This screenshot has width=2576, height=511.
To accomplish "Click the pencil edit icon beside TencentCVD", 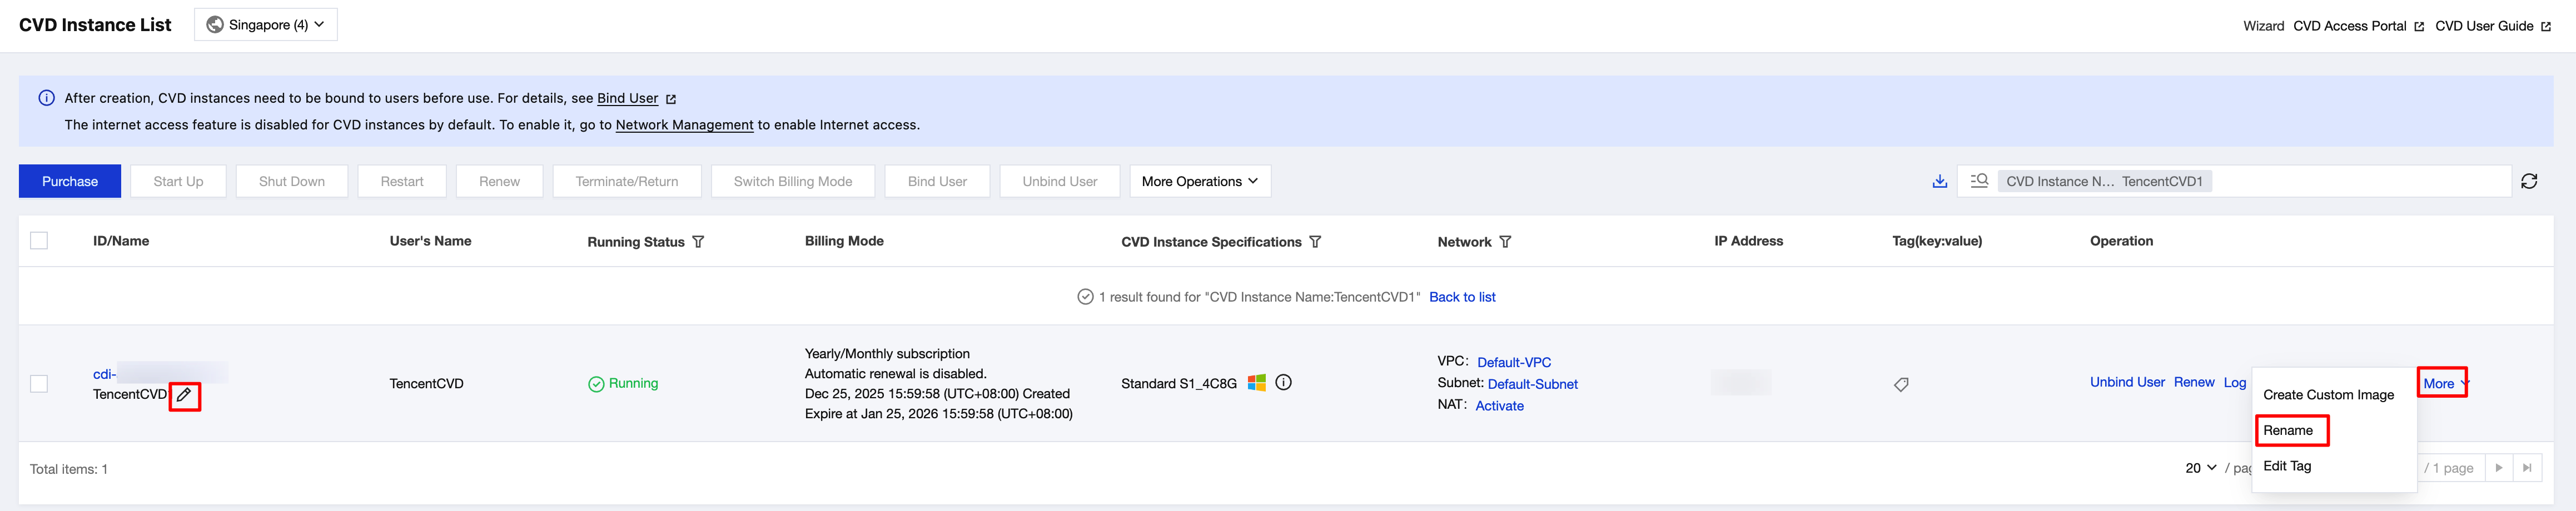I will coord(184,395).
